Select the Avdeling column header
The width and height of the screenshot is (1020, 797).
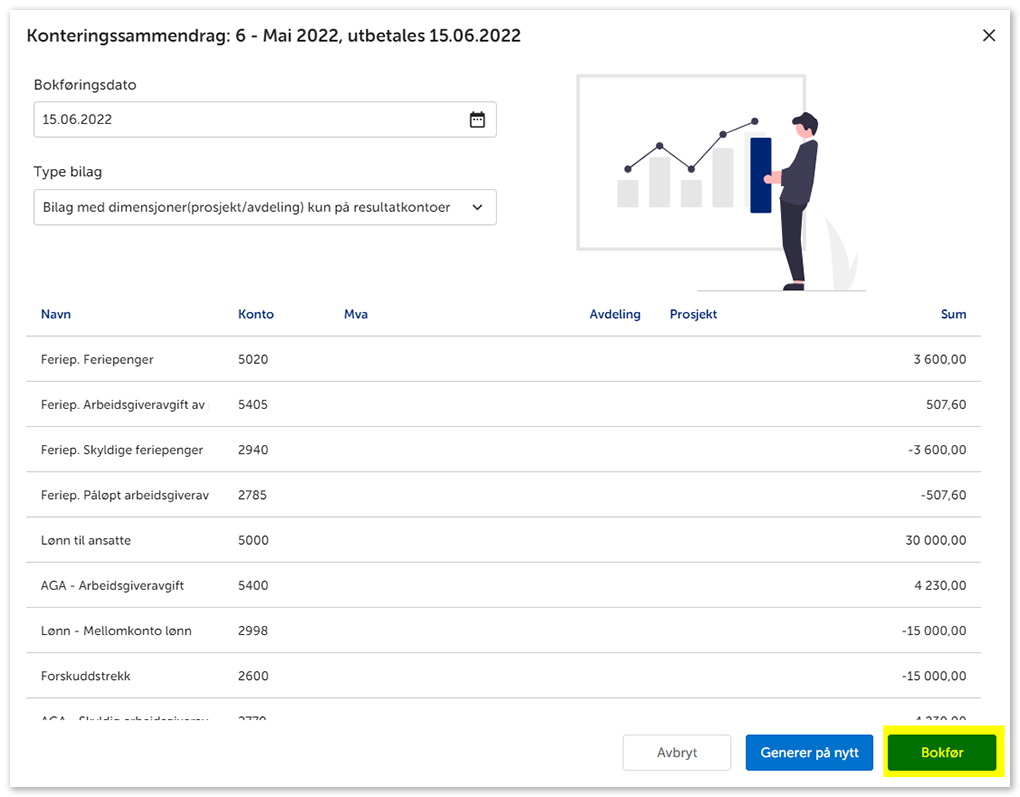[615, 314]
